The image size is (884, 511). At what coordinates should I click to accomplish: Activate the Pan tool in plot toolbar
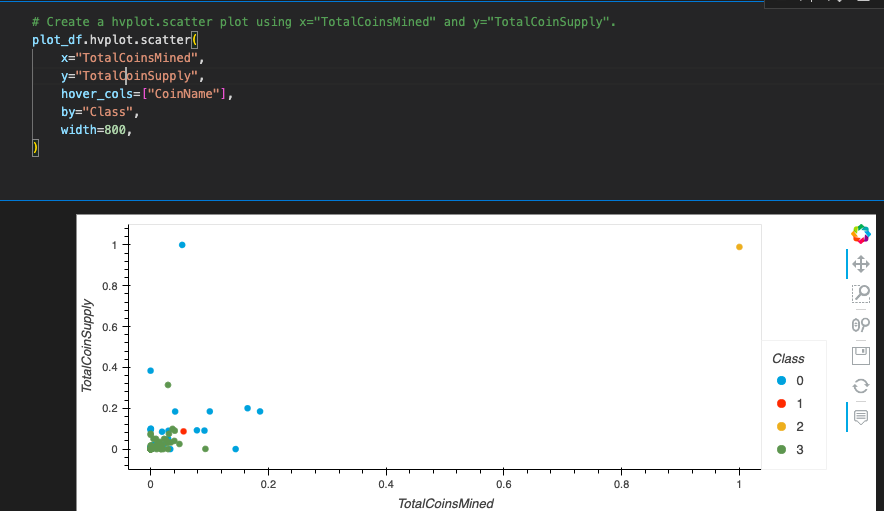coord(860,264)
